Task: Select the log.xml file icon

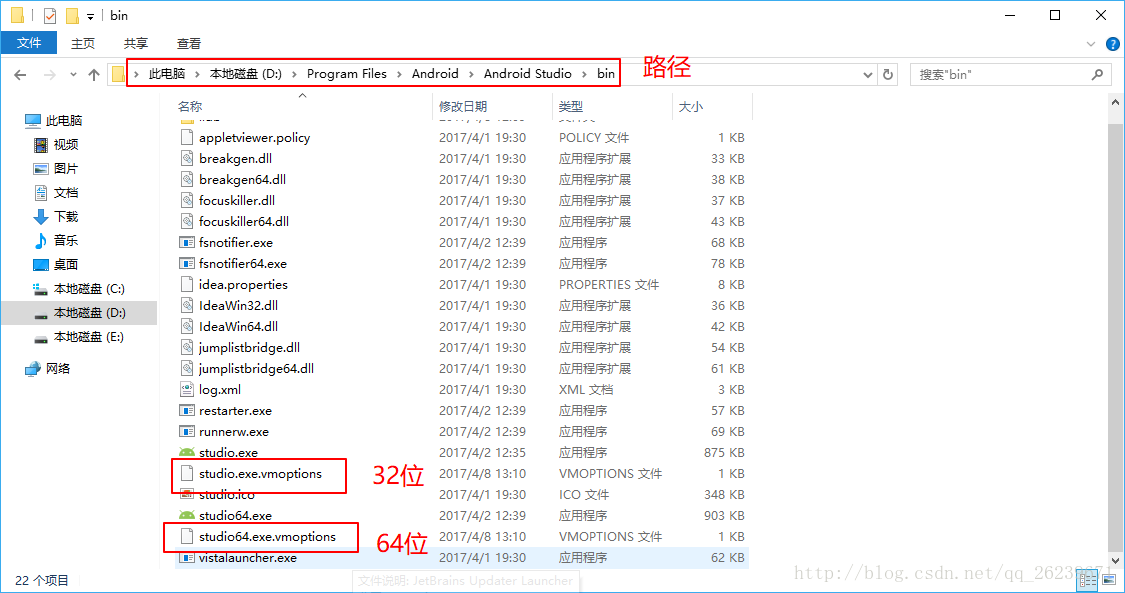Action: point(187,389)
